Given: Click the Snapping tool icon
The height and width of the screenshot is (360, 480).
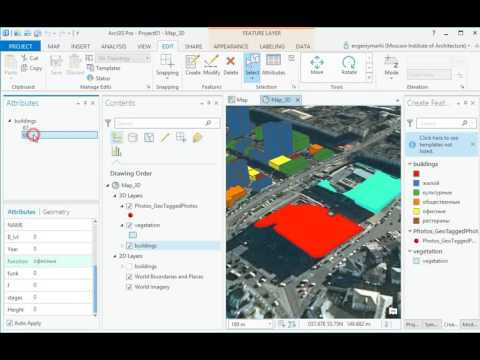Looking at the screenshot, I should click(x=167, y=61).
